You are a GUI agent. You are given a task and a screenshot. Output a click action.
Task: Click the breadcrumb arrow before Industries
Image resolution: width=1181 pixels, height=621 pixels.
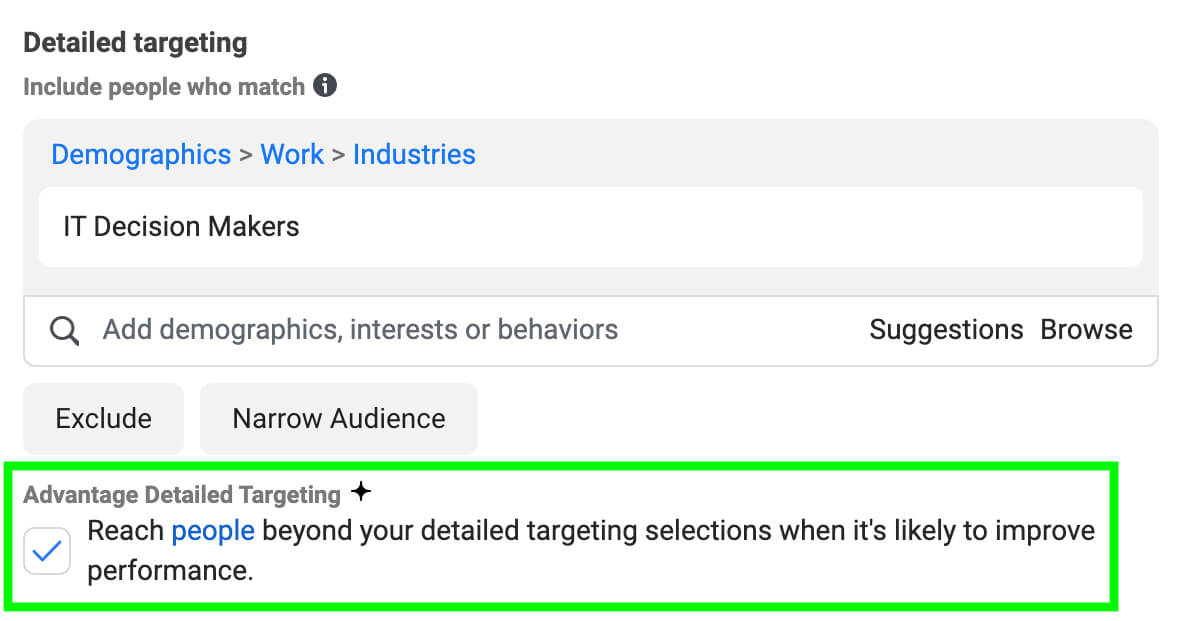339,156
